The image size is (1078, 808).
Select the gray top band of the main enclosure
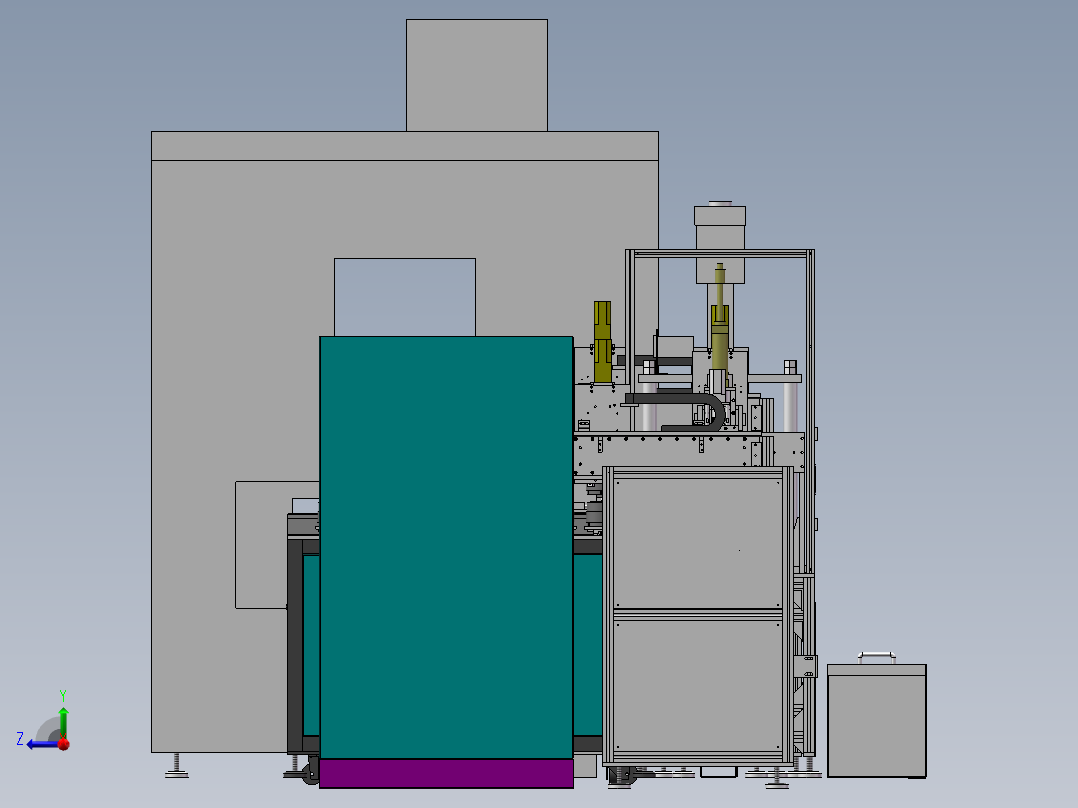click(x=405, y=146)
